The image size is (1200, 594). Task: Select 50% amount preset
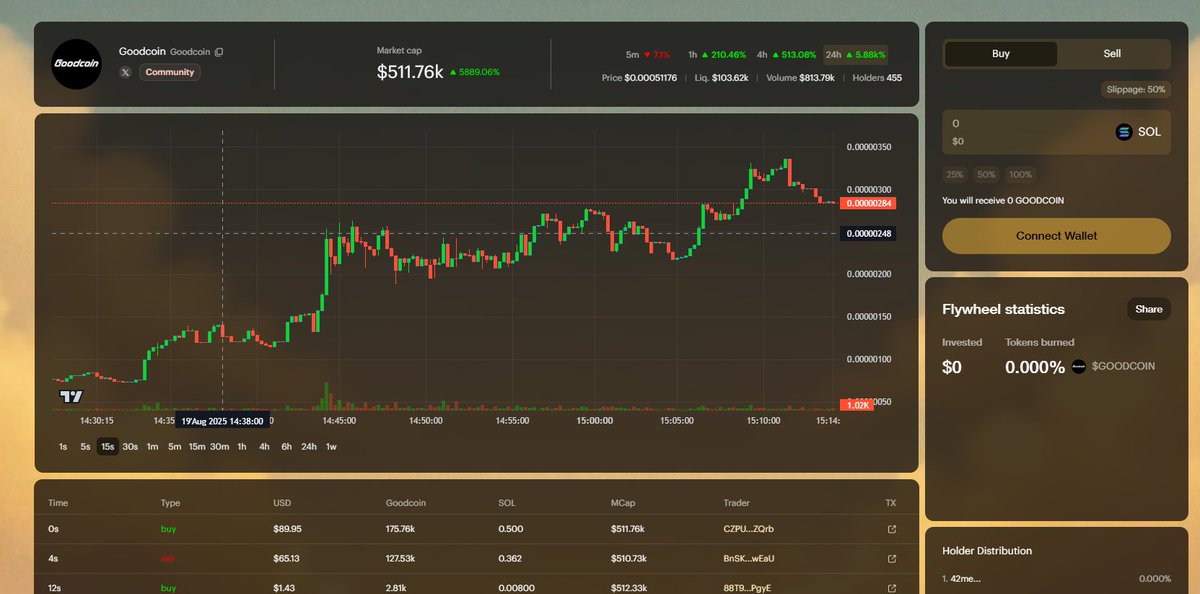click(x=986, y=174)
